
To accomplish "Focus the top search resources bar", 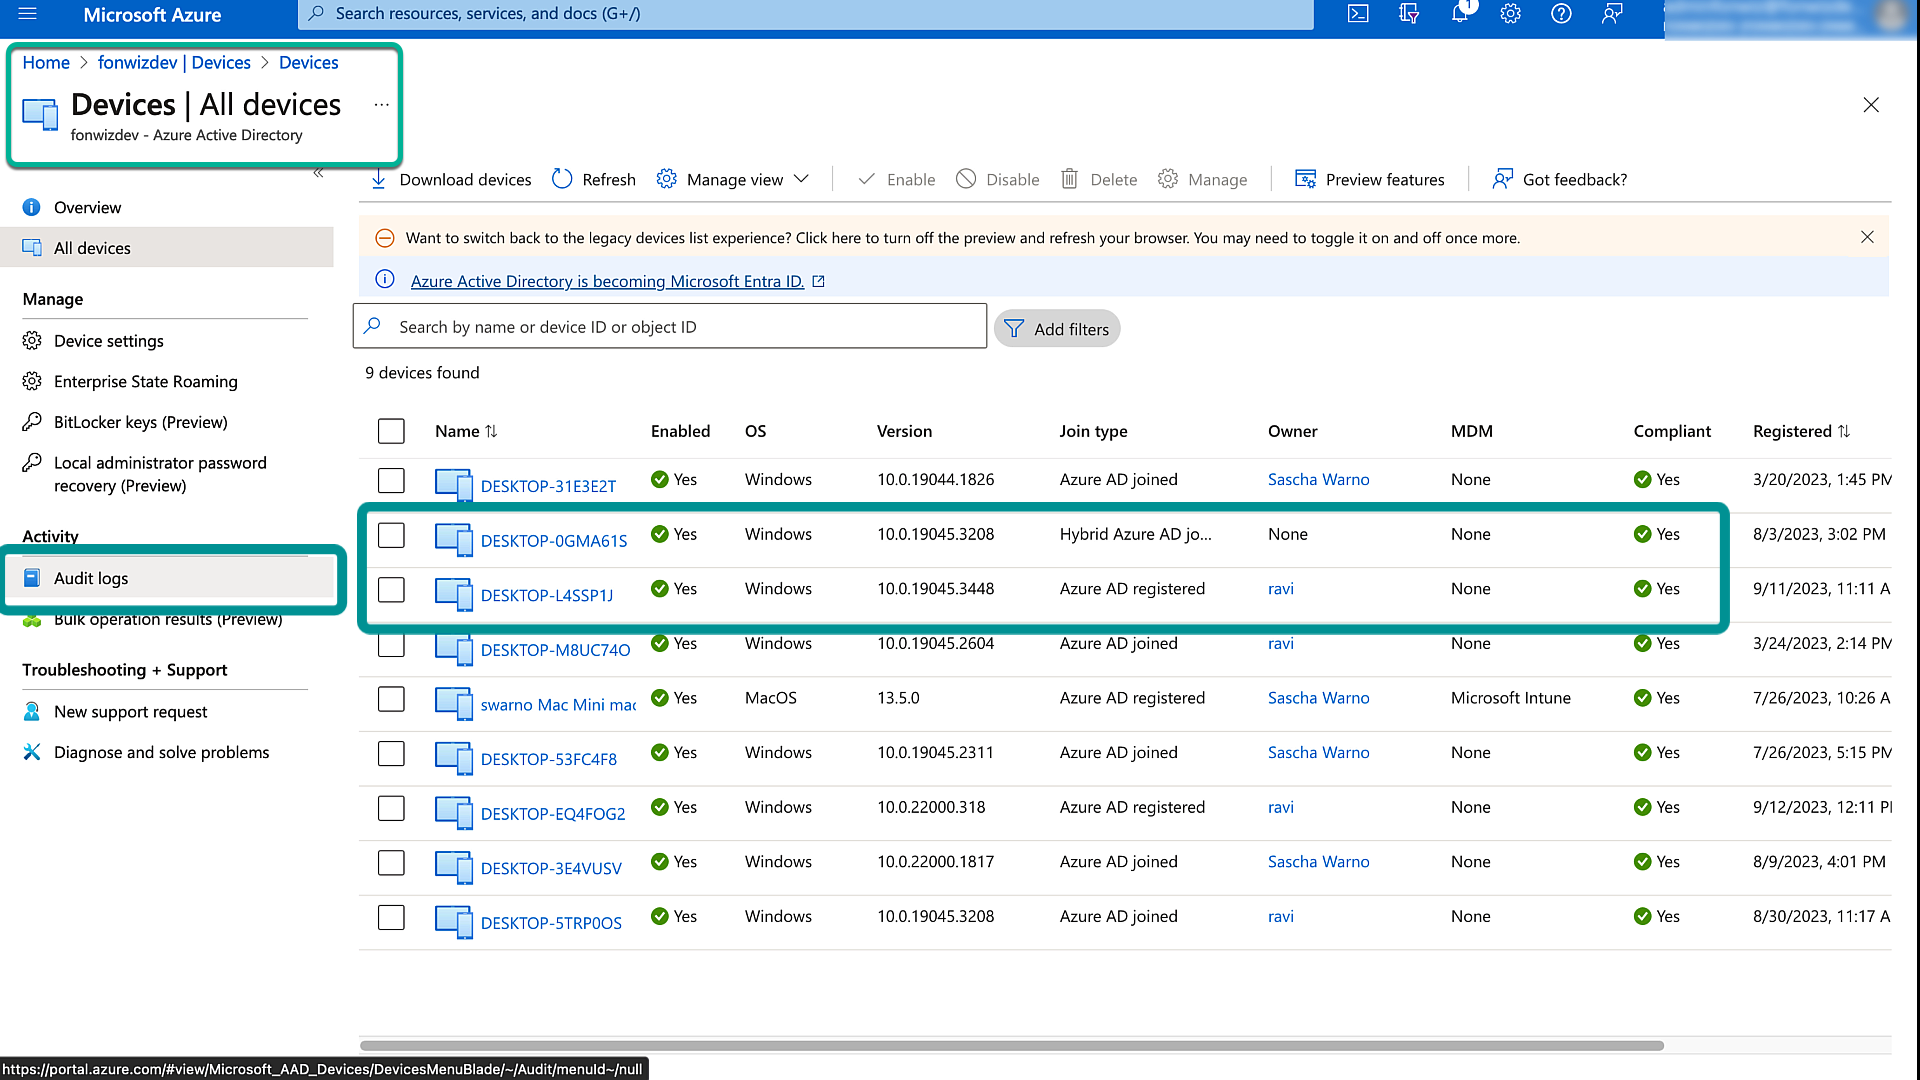I will [806, 14].
